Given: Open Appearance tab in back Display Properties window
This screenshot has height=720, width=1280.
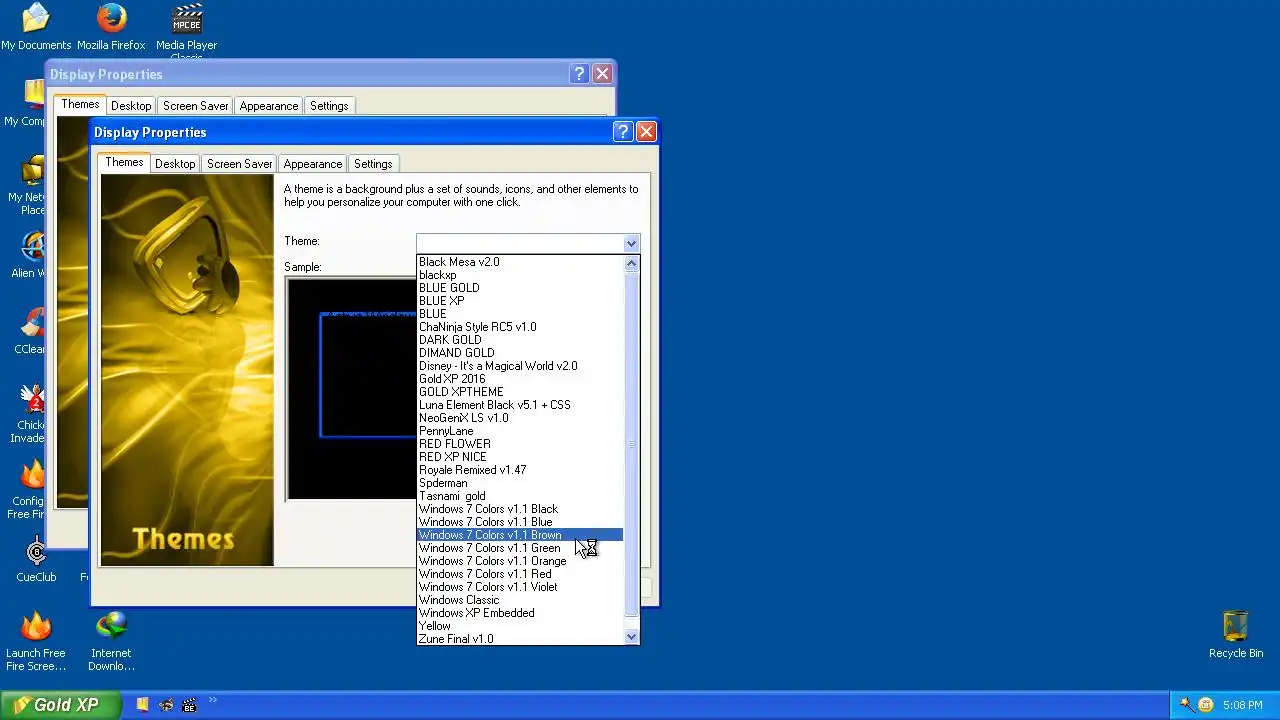Looking at the screenshot, I should pyautogui.click(x=268, y=106).
